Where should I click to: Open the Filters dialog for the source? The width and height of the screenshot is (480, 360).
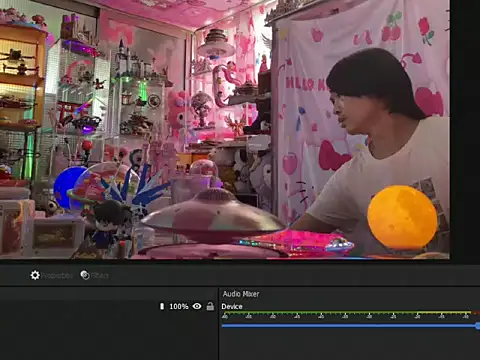click(x=95, y=275)
